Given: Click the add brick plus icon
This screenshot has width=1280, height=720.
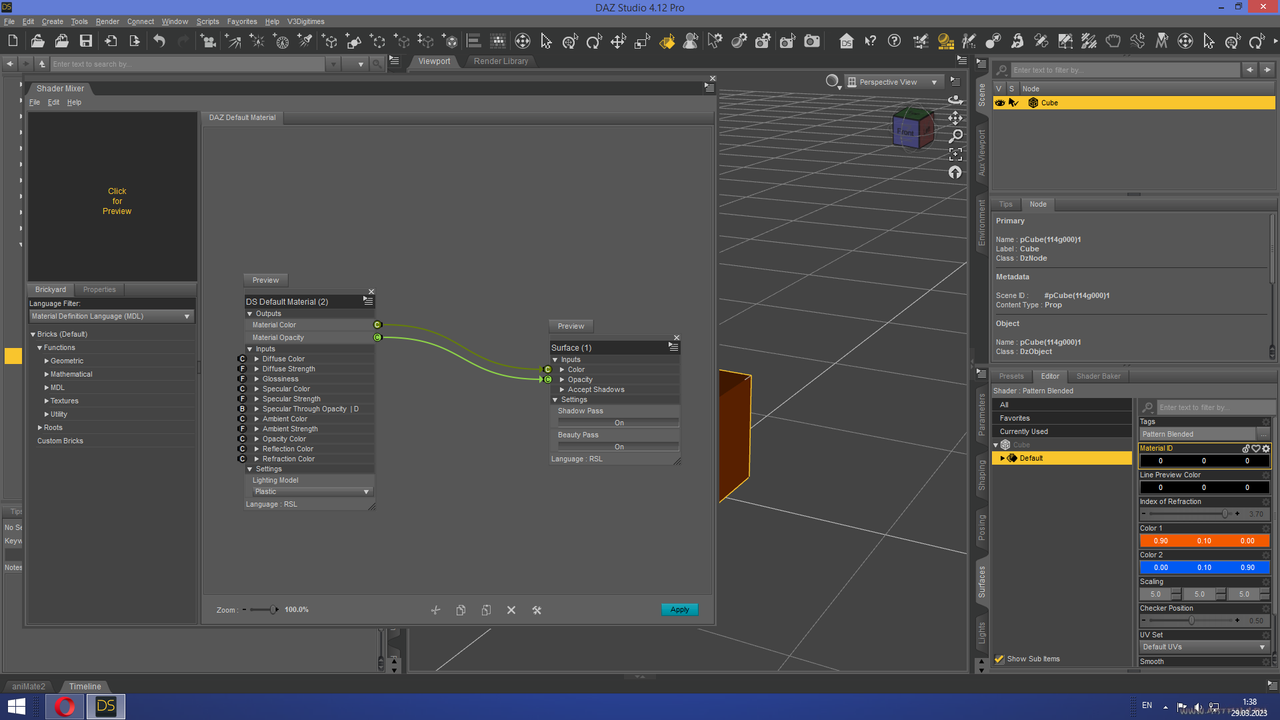Looking at the screenshot, I should tap(435, 610).
